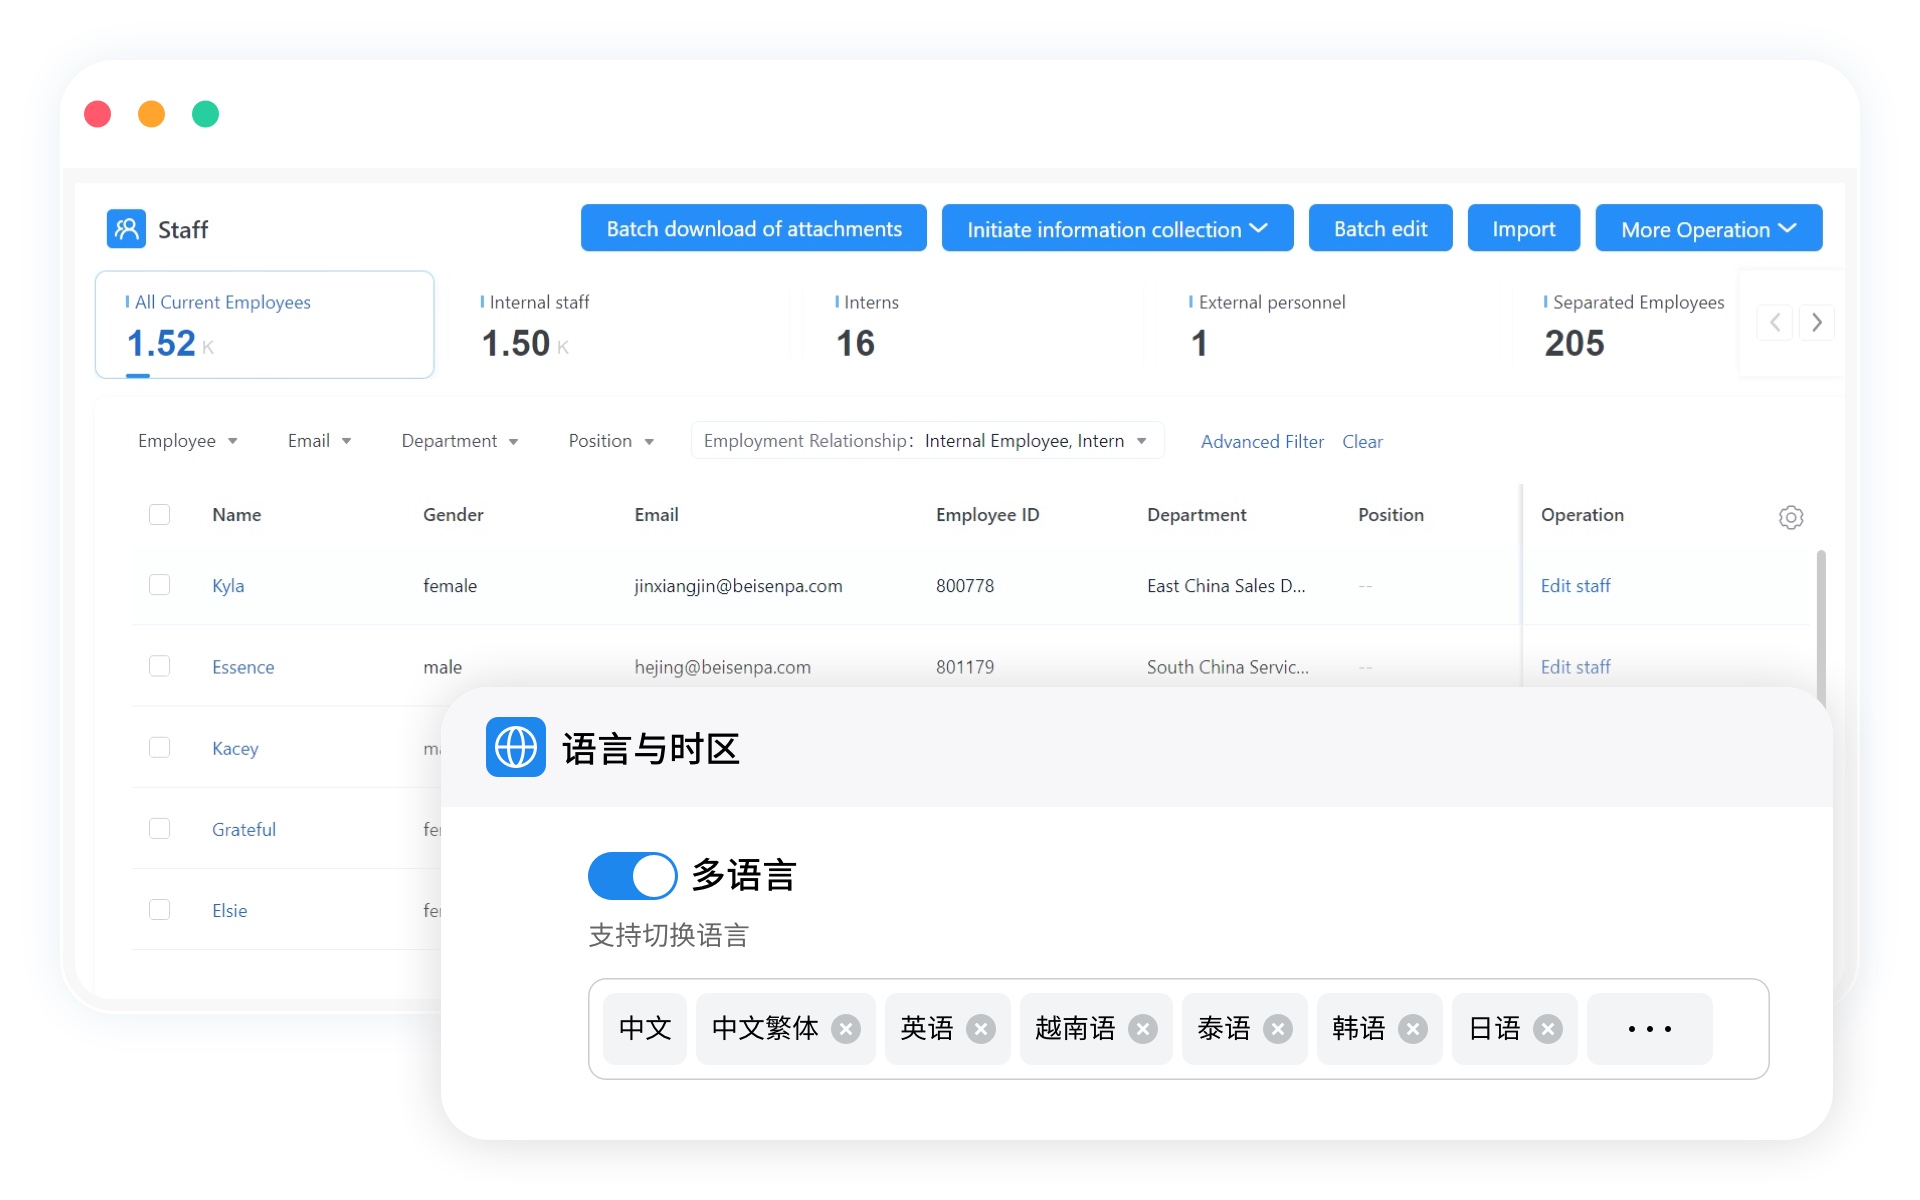Open the More Operation dropdown
The height and width of the screenshot is (1200, 1920).
coord(1707,229)
